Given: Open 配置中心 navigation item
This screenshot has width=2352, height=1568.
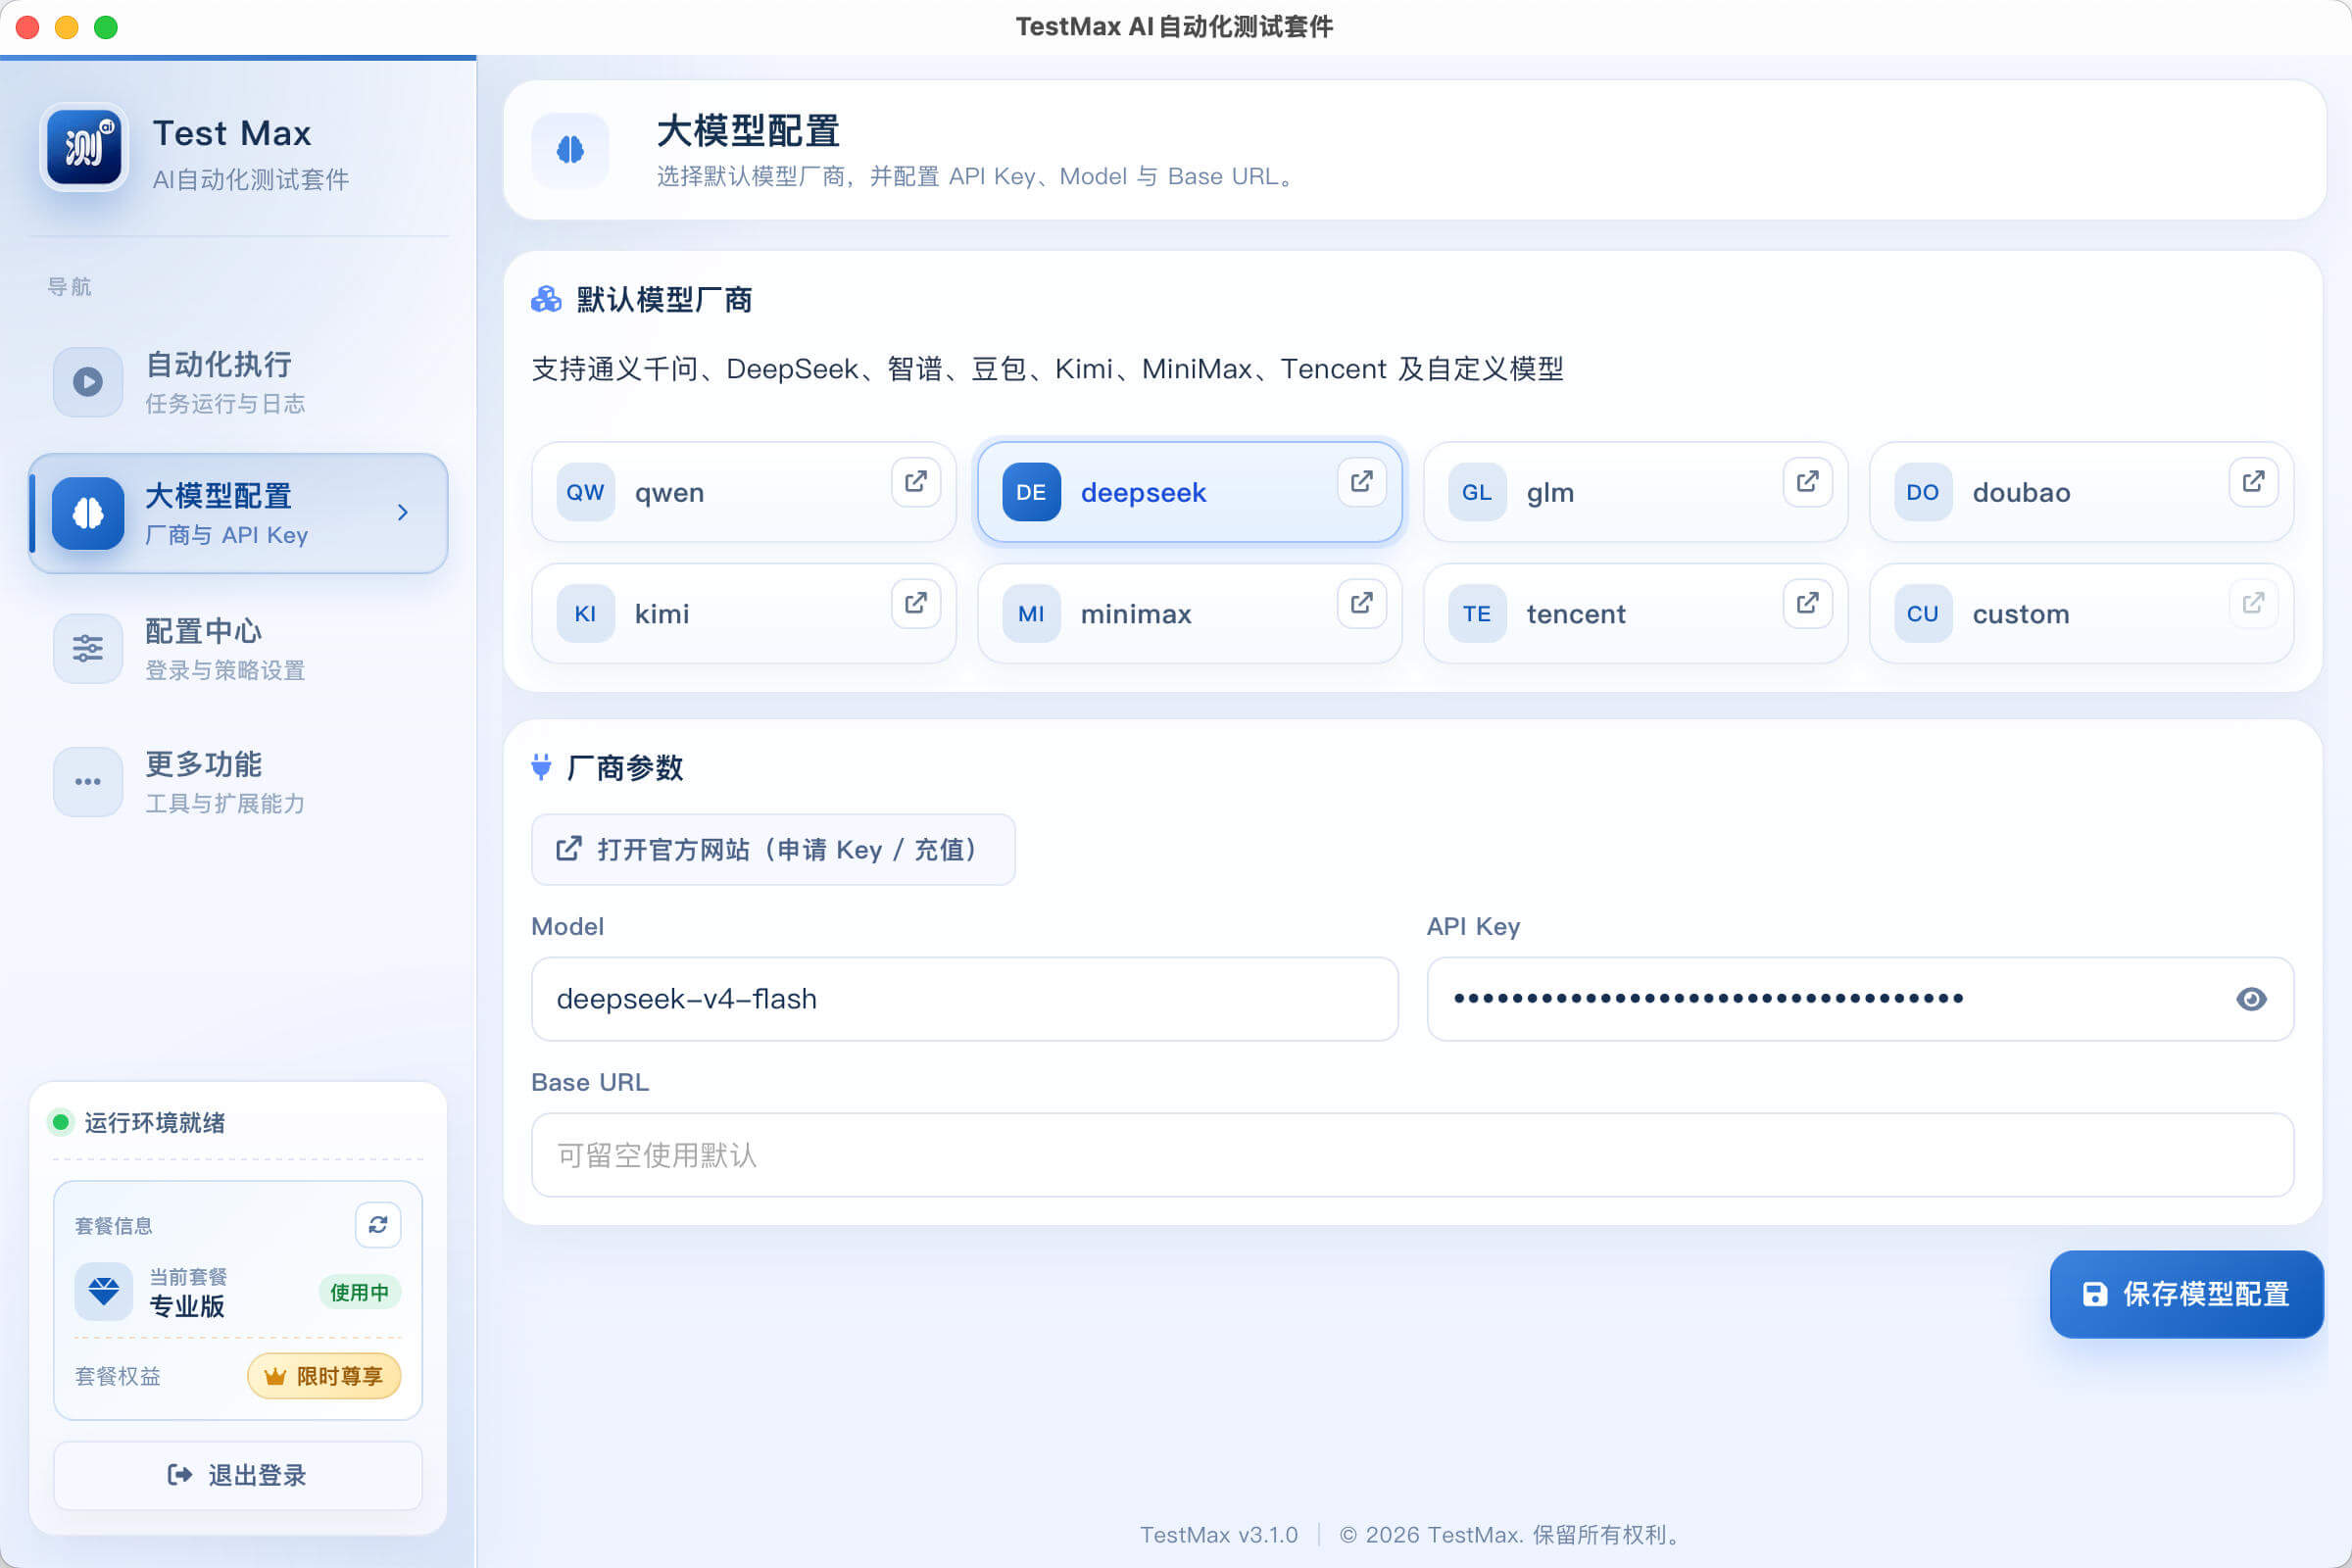Looking at the screenshot, I should tap(238, 648).
